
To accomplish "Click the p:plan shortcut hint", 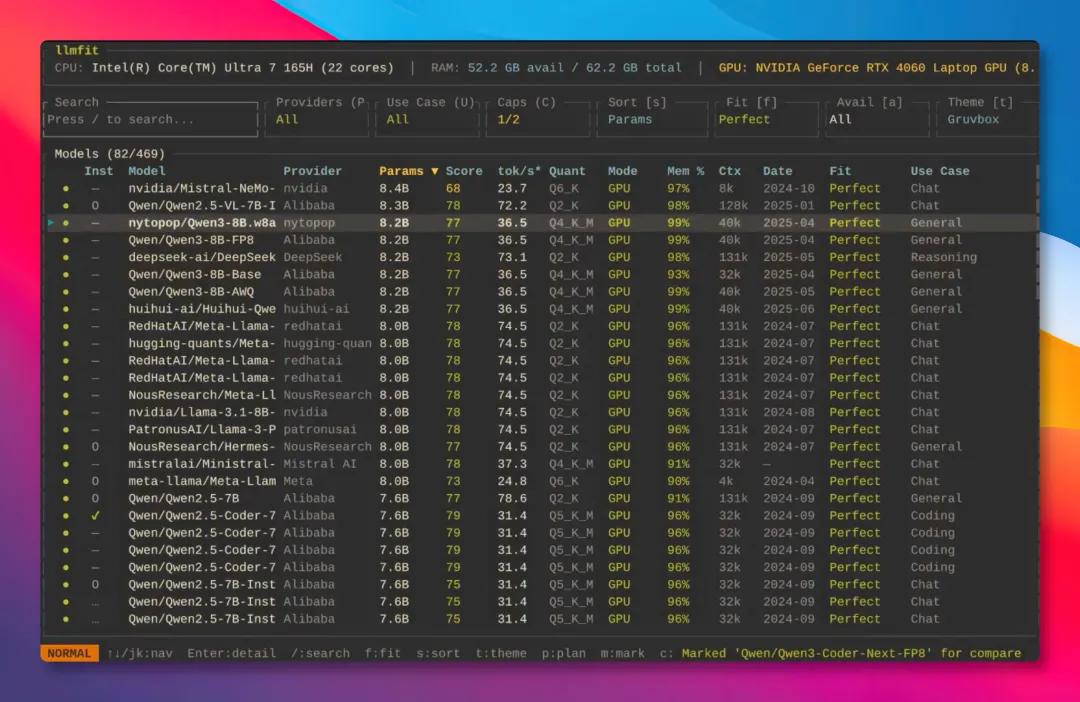I will pos(563,653).
